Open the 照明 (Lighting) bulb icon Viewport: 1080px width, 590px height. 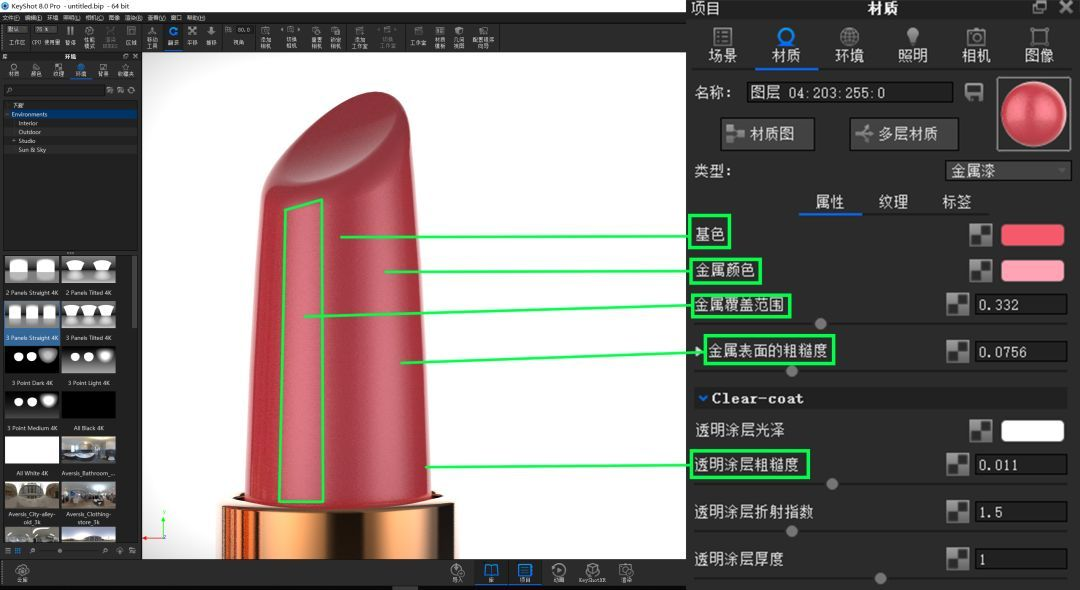pos(912,45)
